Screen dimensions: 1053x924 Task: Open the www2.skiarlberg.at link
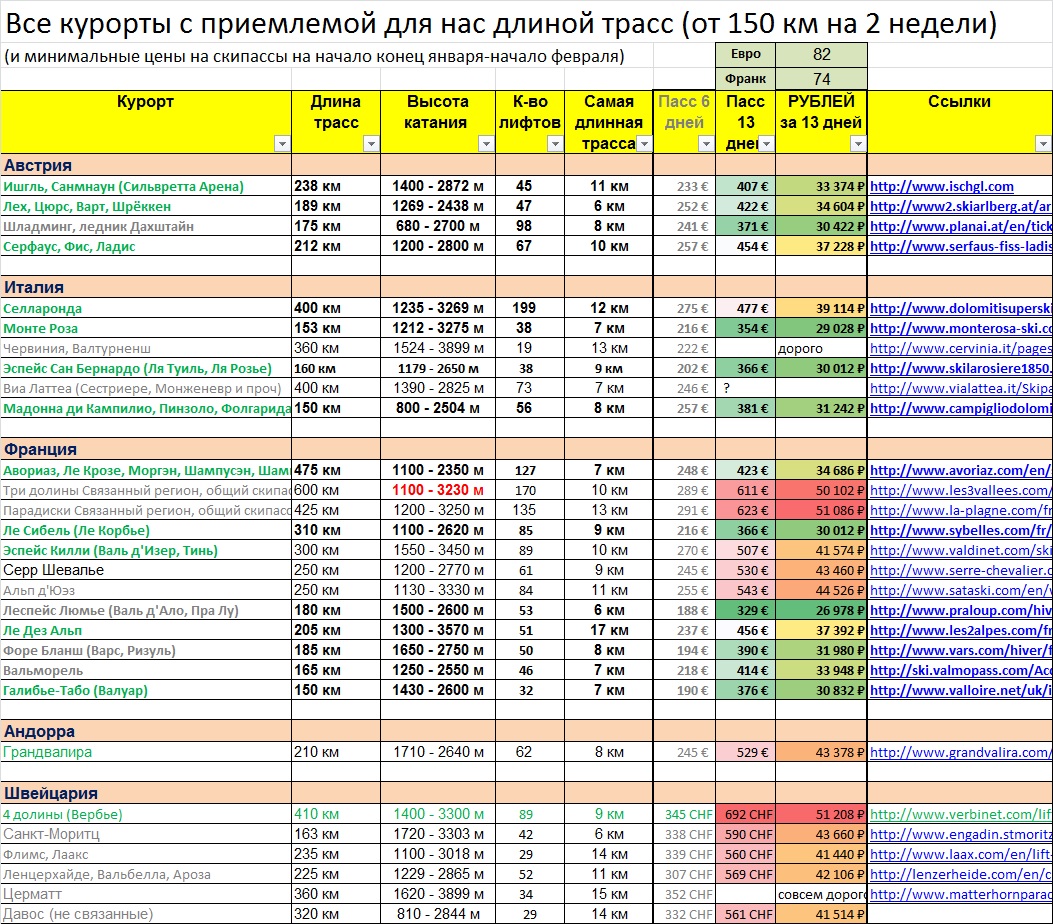(961, 207)
